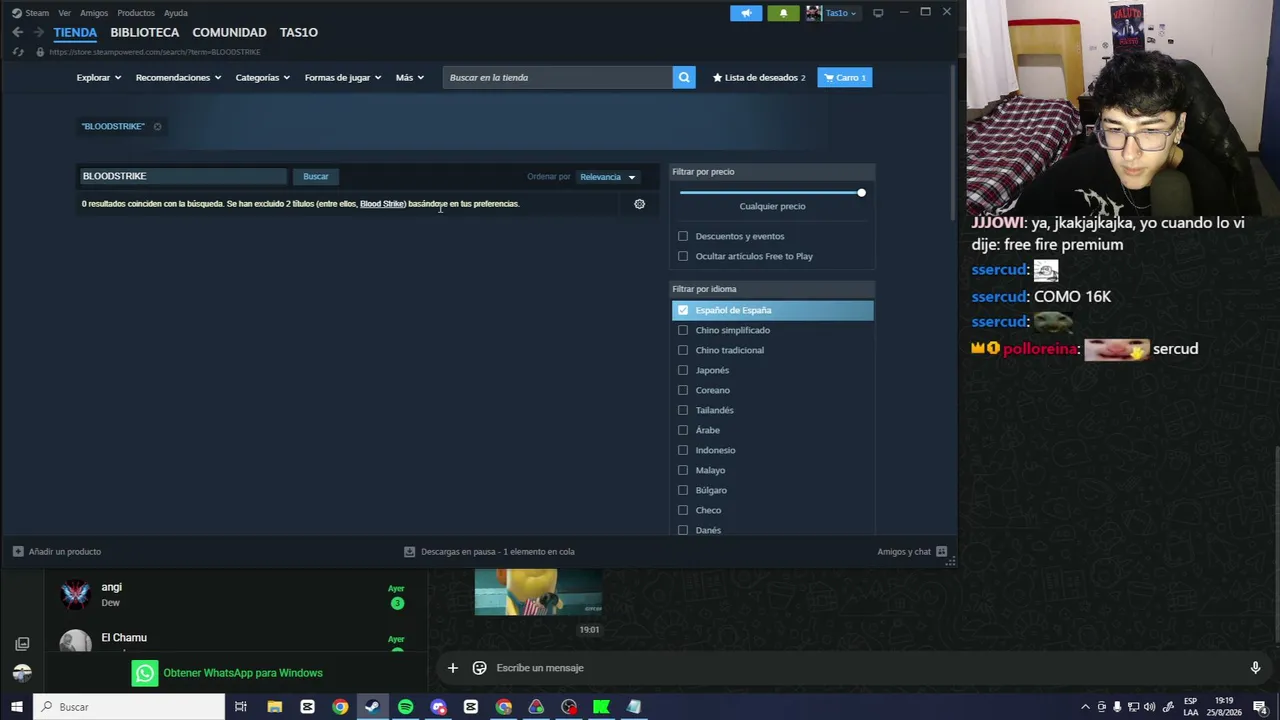Open File Explorer from the taskbar
The height and width of the screenshot is (720, 1280).
(x=275, y=707)
